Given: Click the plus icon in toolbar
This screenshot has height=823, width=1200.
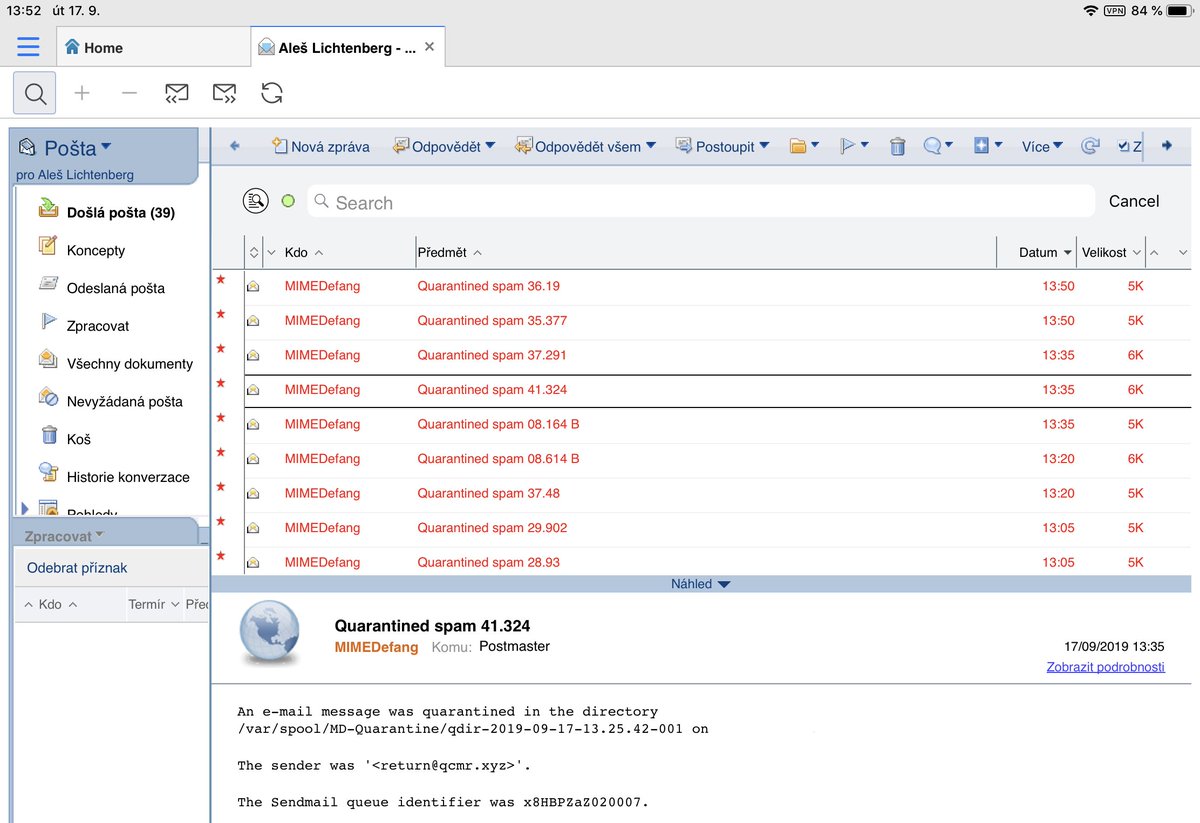Looking at the screenshot, I should pyautogui.click(x=82, y=93).
